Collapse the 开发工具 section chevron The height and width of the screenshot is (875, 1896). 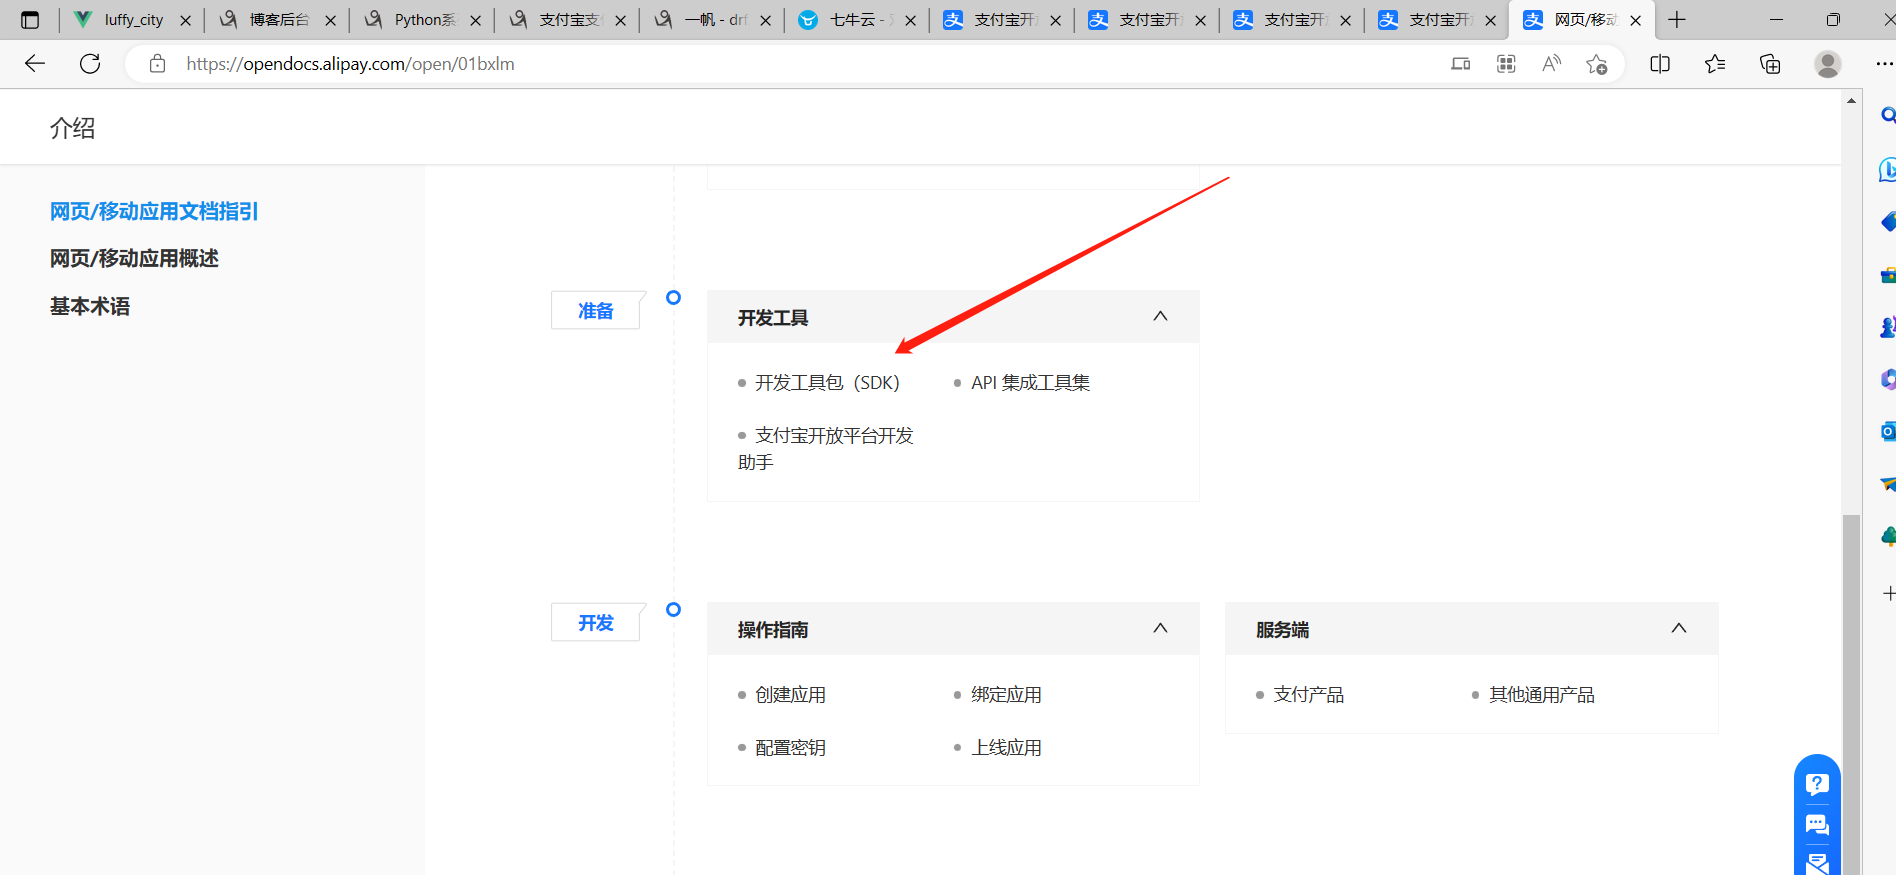tap(1160, 316)
